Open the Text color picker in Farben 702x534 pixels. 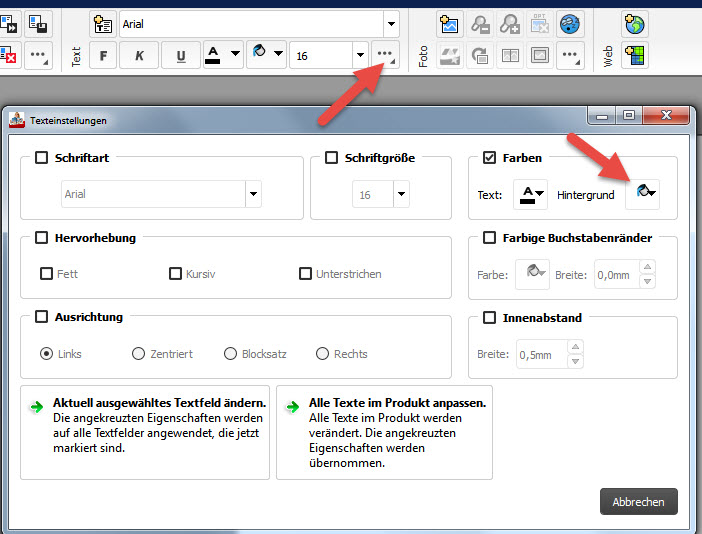pos(530,194)
